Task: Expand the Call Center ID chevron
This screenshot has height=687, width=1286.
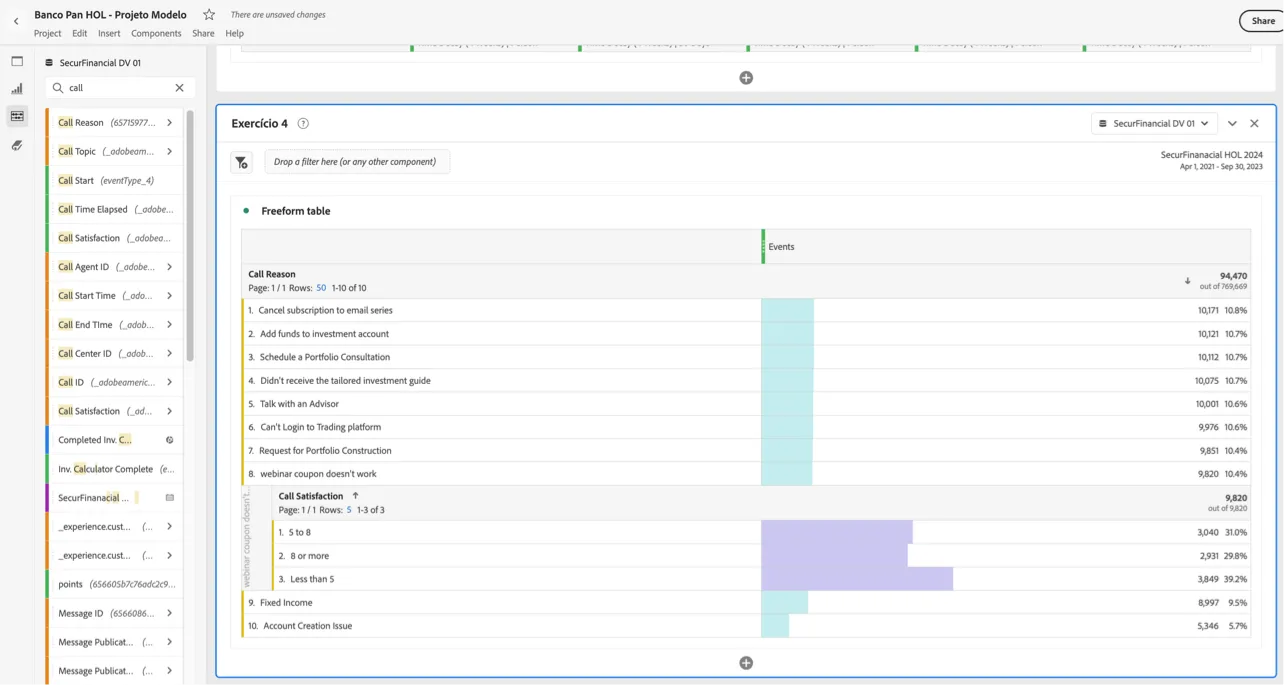Action: 169,354
